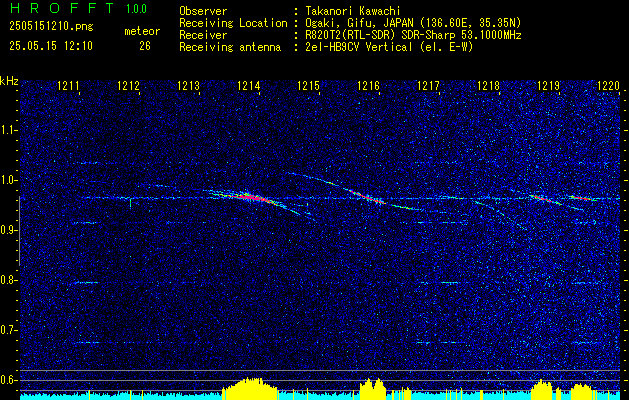This screenshot has height=400, width=629.
Task: Click the version number 1.0.0
Action: (x=136, y=9)
